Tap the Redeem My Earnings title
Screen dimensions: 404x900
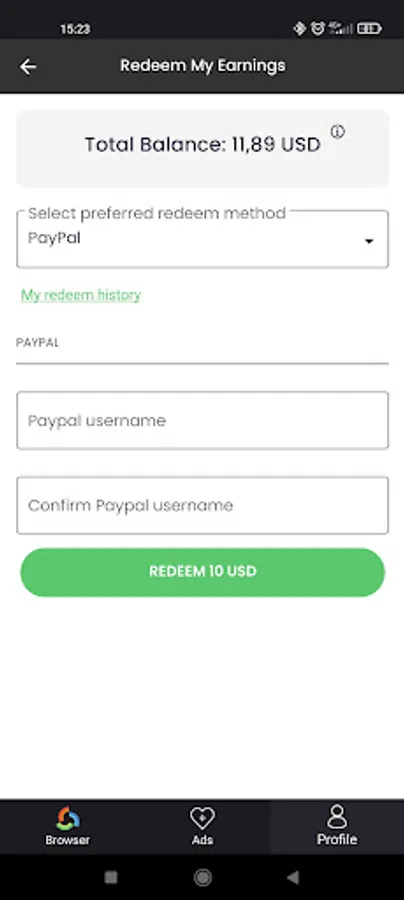[x=203, y=66]
